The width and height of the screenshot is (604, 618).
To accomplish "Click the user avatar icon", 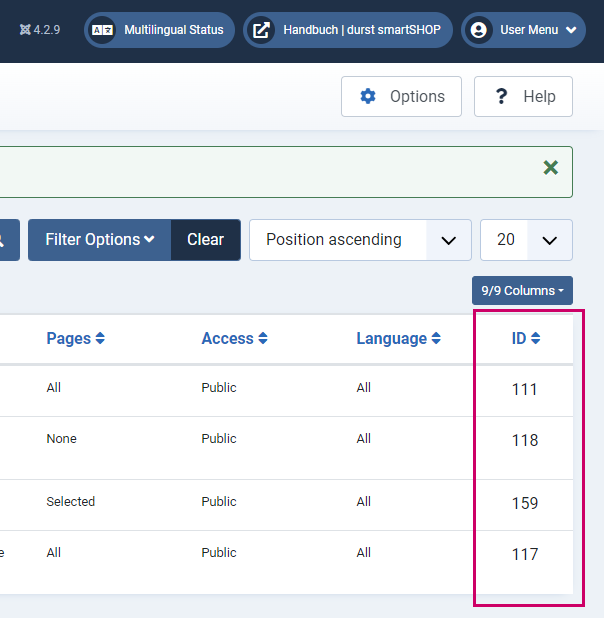I will pyautogui.click(x=479, y=30).
